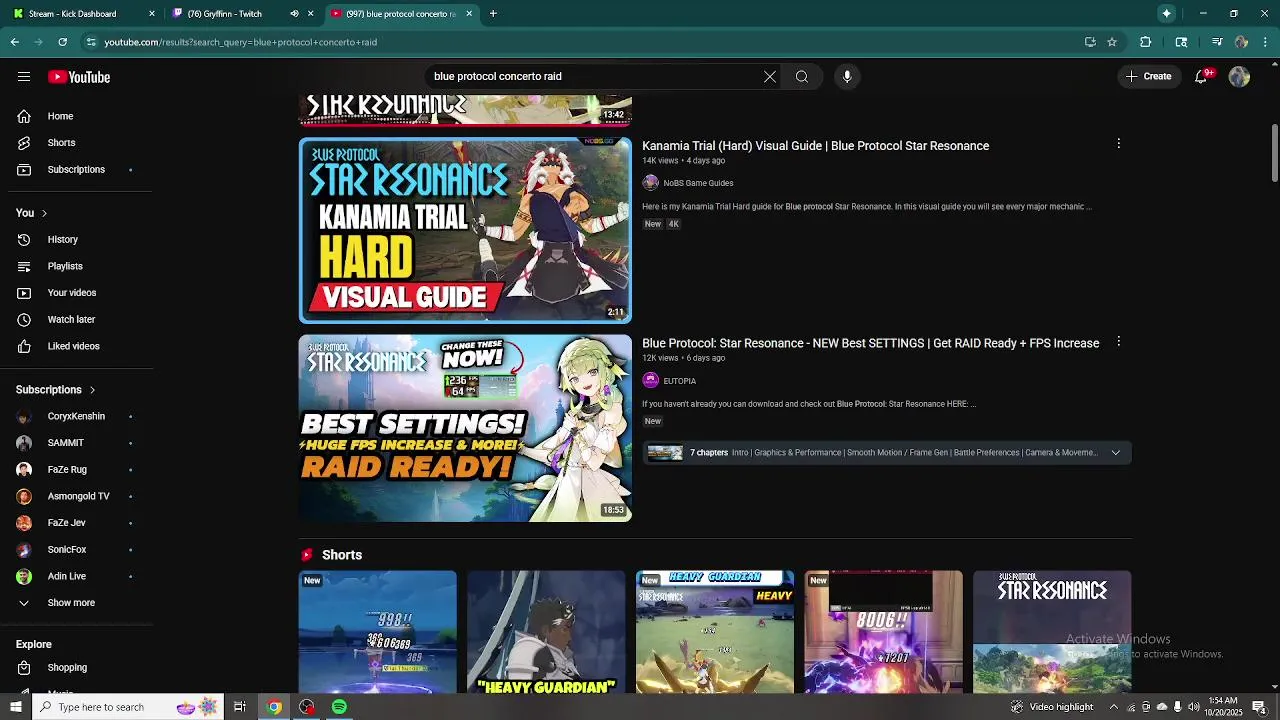1280x720 pixels.
Task: Go back with browser back arrow
Action: [14, 42]
